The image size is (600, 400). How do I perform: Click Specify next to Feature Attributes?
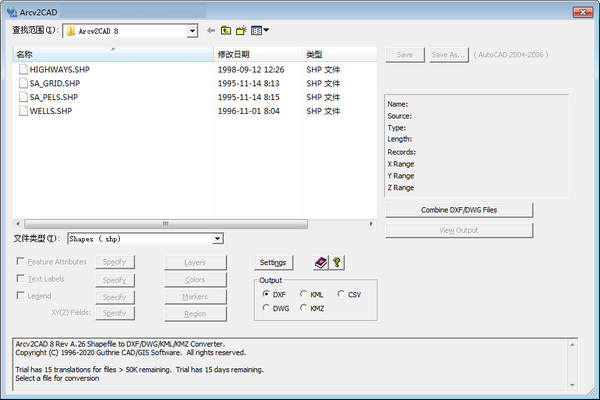(115, 262)
